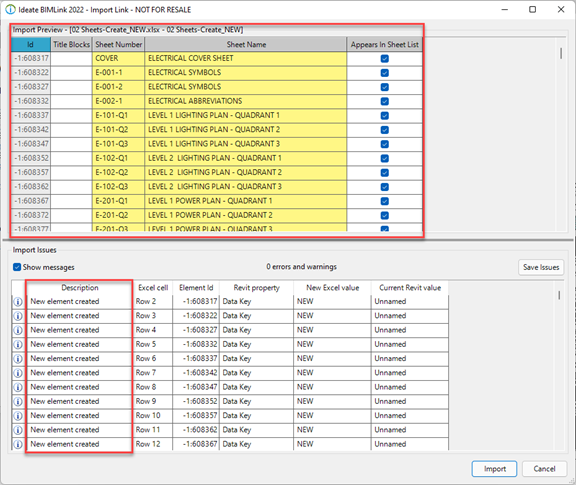Close the Import Link dialog window
This screenshot has width=576, height=485.
pyautogui.click(x=561, y=10)
